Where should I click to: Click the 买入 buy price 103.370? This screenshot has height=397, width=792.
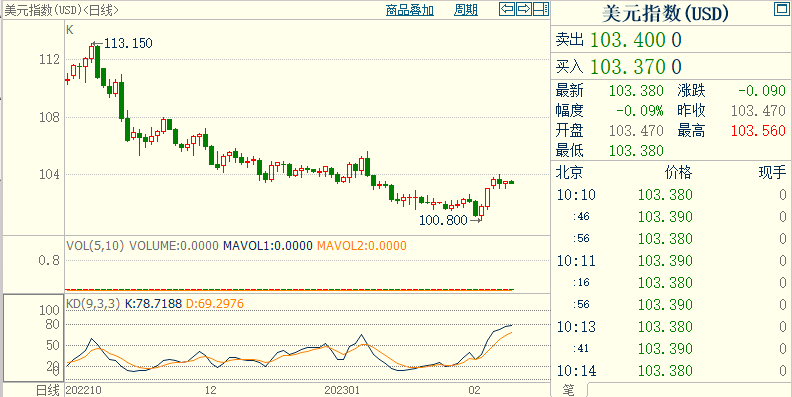tap(635, 67)
